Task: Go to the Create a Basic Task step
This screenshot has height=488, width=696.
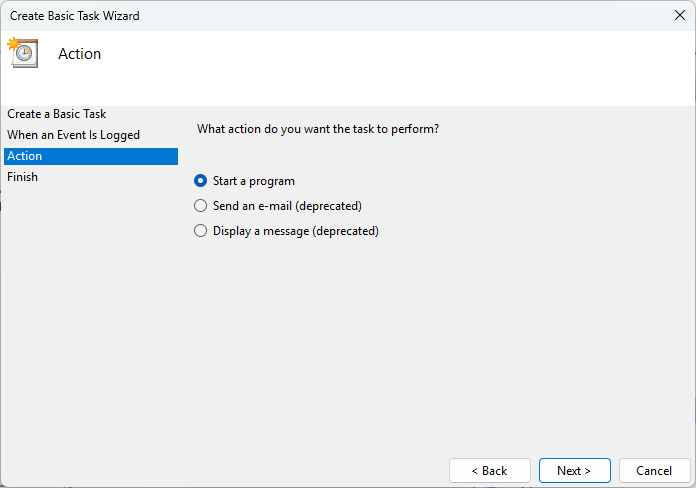Action: (56, 114)
